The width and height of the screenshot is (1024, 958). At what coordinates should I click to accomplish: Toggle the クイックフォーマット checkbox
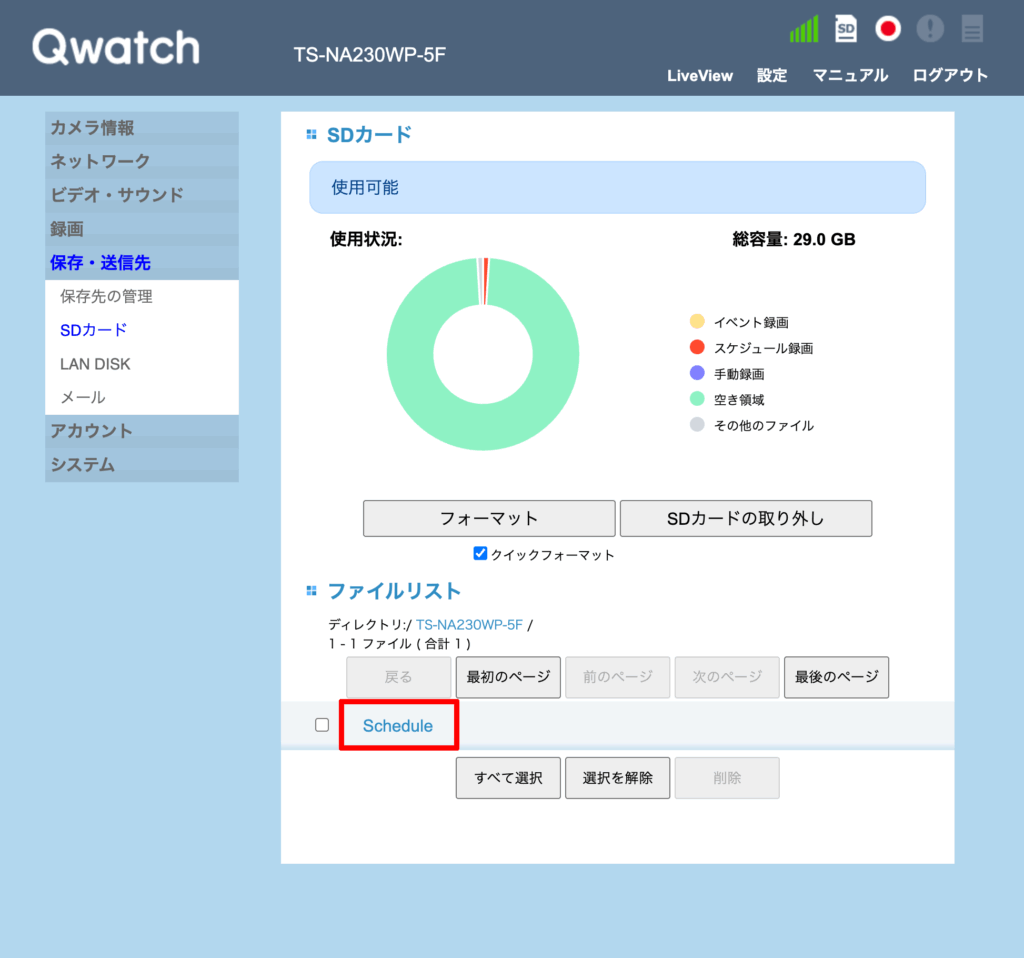tap(480, 554)
